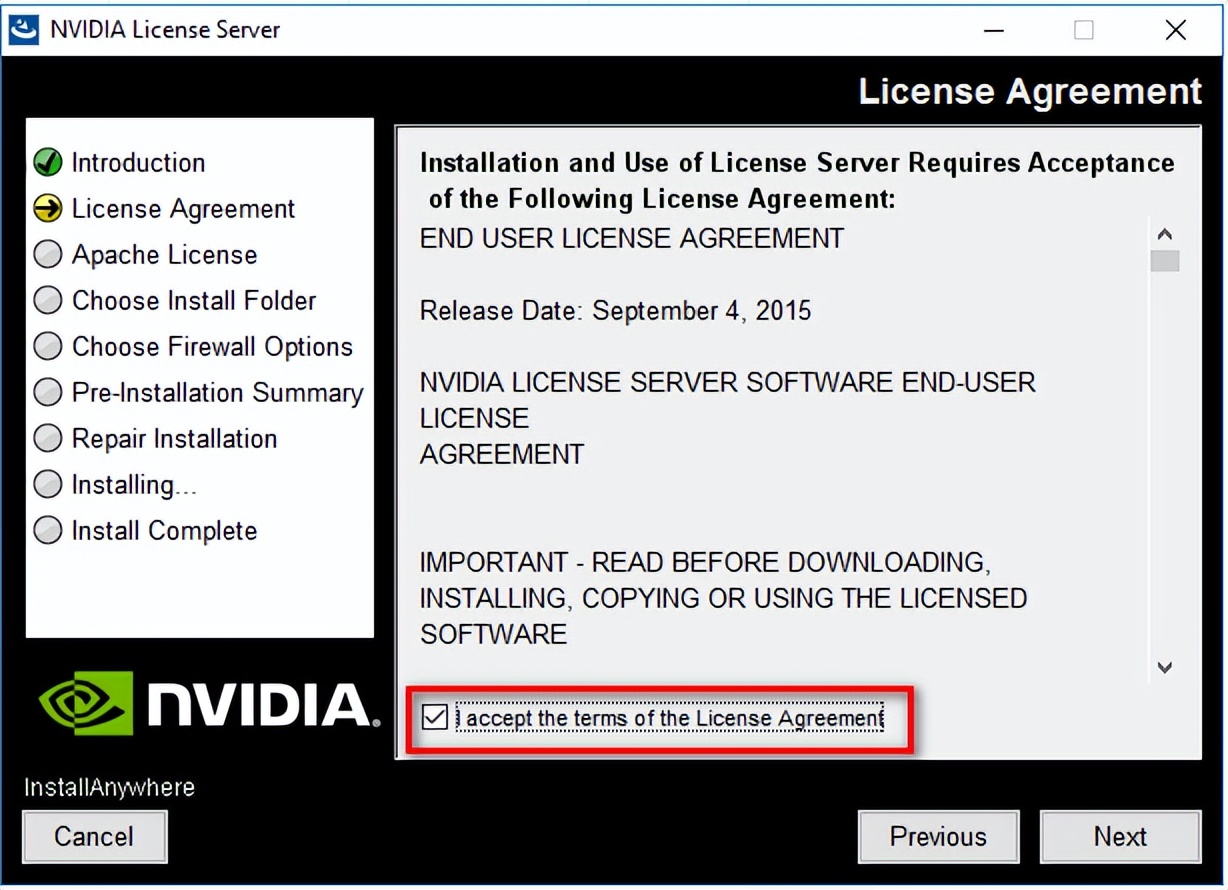Select the Choose Firewall Options step label
1228x890 pixels.
pos(212,346)
